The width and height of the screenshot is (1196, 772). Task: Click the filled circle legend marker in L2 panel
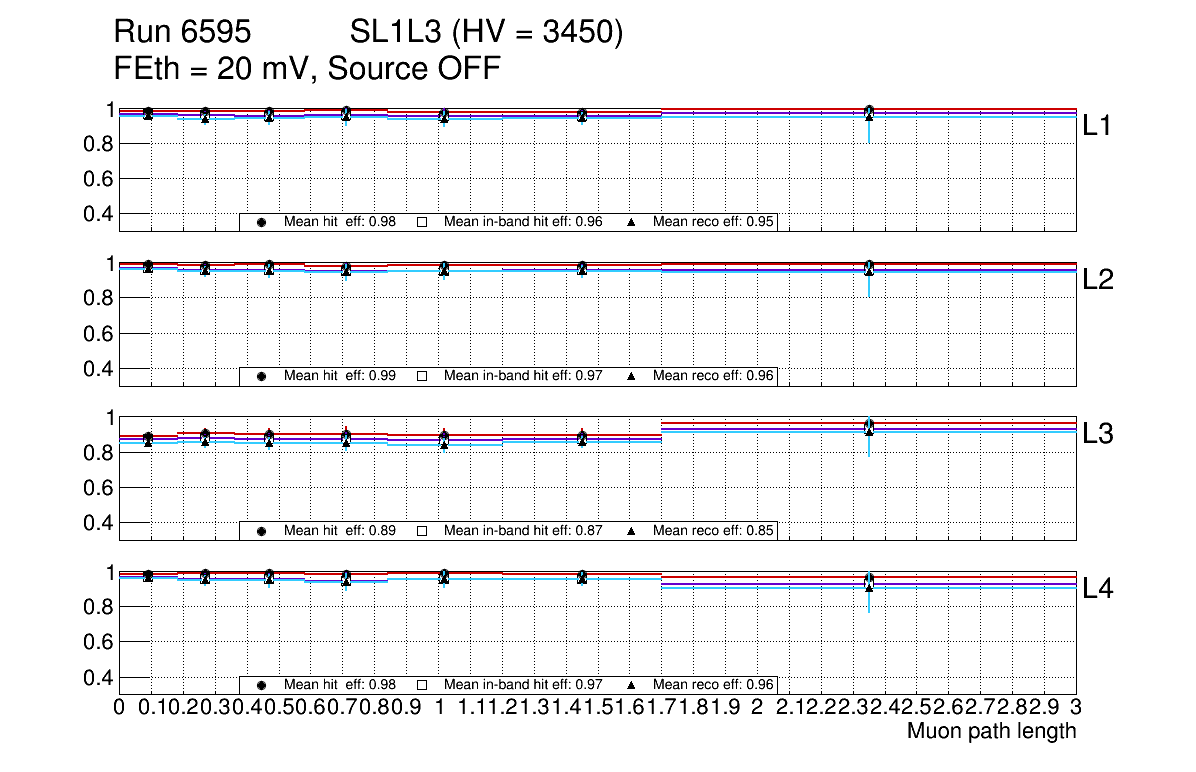pos(261,376)
